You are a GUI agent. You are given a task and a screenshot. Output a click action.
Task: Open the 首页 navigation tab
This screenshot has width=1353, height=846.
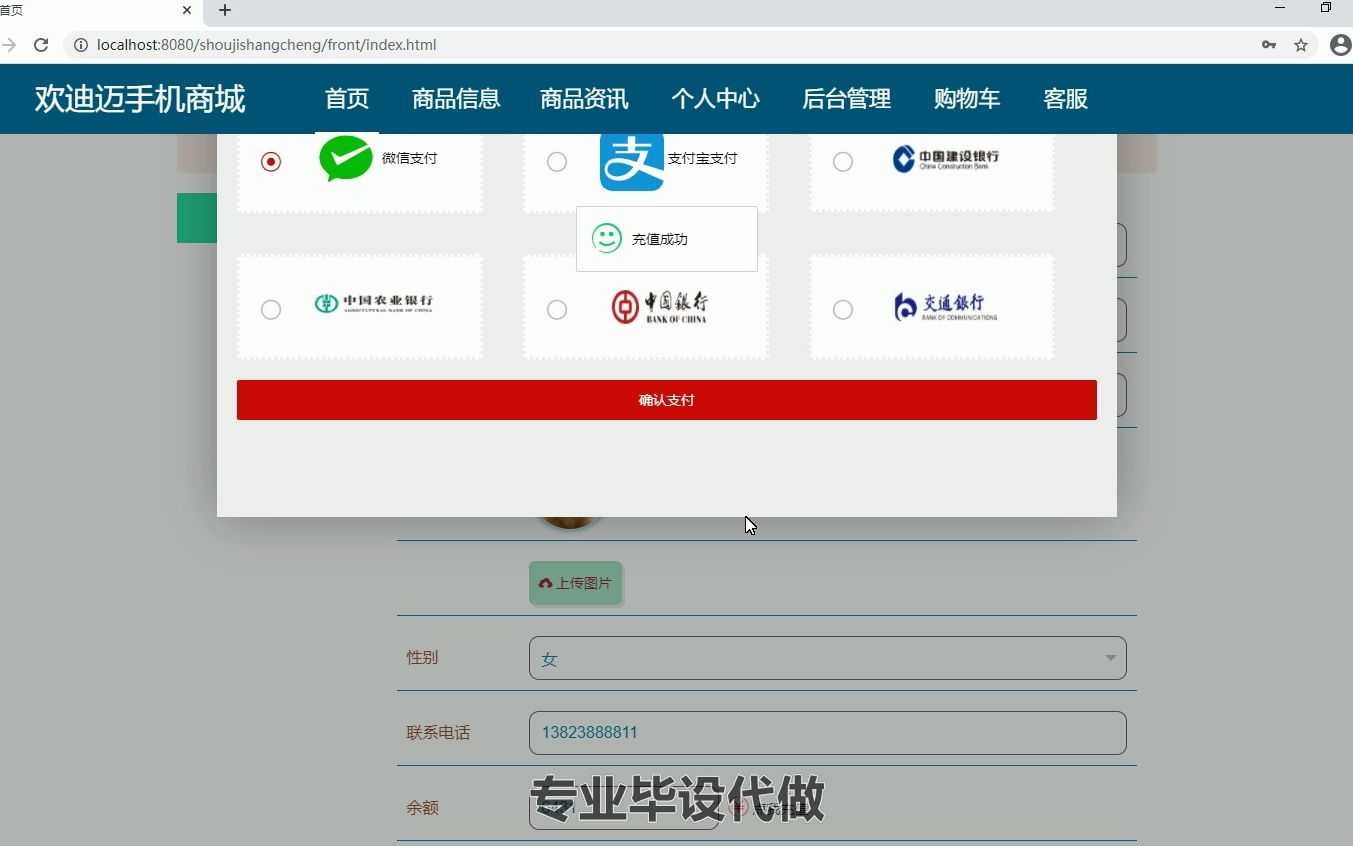click(347, 99)
